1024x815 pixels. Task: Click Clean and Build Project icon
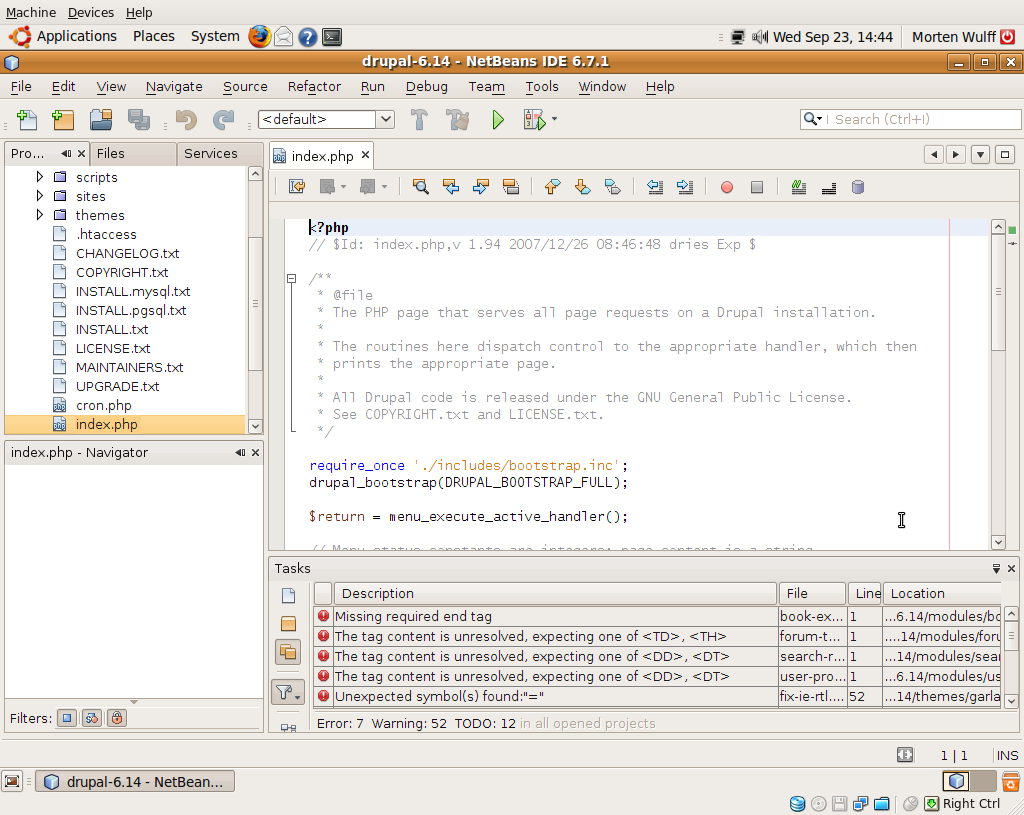point(457,120)
